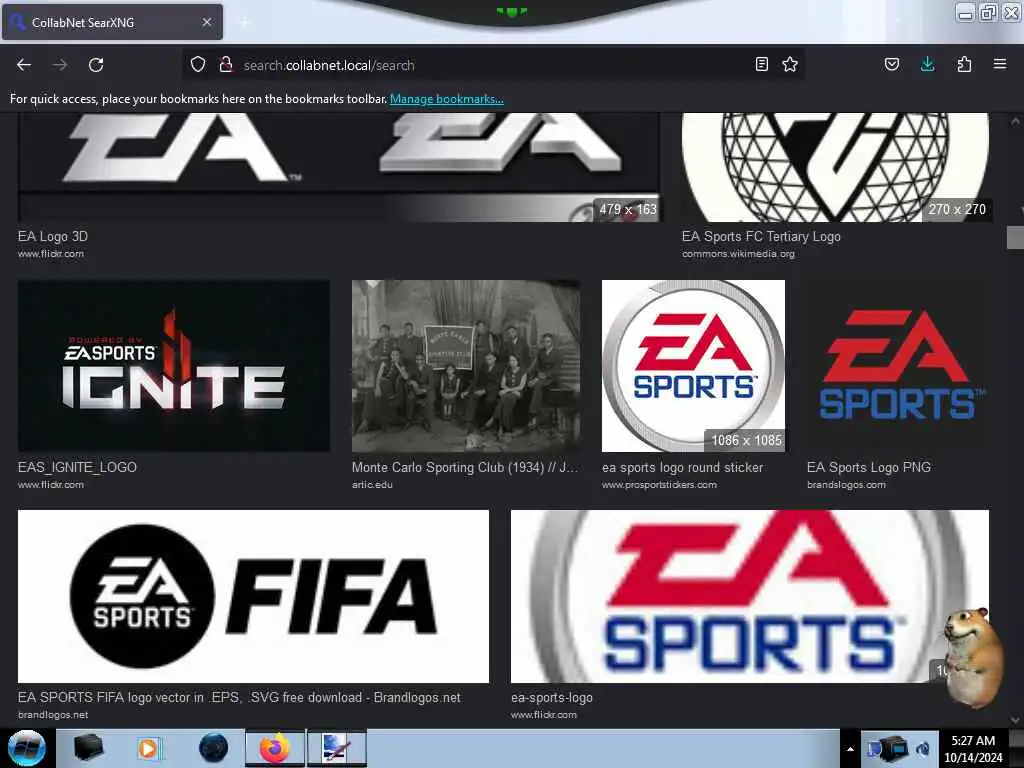Screen dimensions: 1024x768
Task: Select the CollabNet SearXNG tab
Action: point(112,22)
